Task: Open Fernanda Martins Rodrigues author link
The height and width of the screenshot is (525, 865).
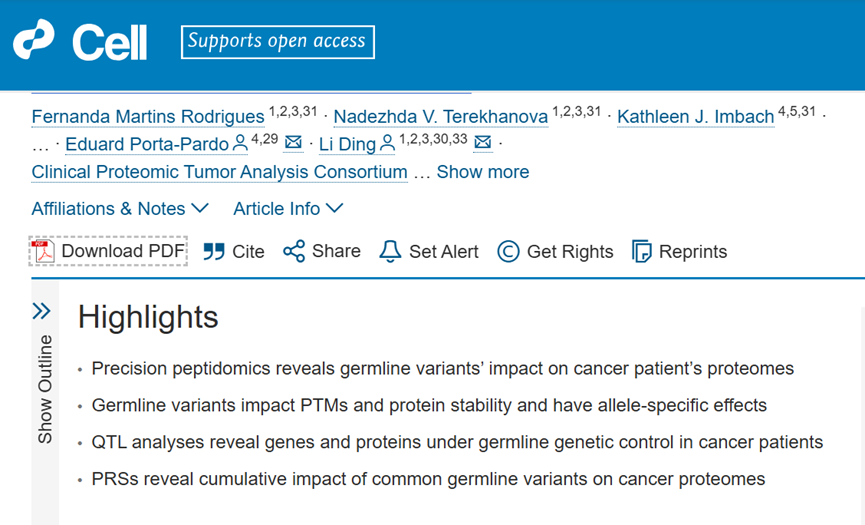Action: tap(148, 117)
